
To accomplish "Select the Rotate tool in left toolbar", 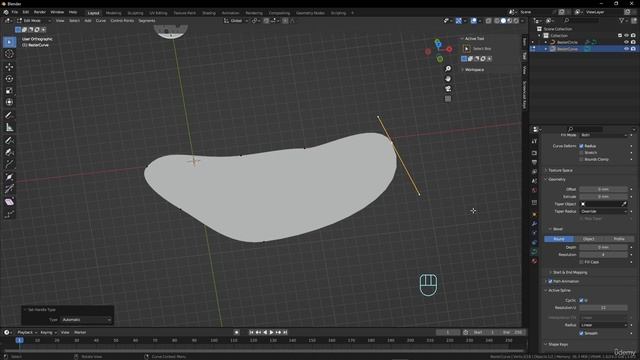I will pos(9,78).
